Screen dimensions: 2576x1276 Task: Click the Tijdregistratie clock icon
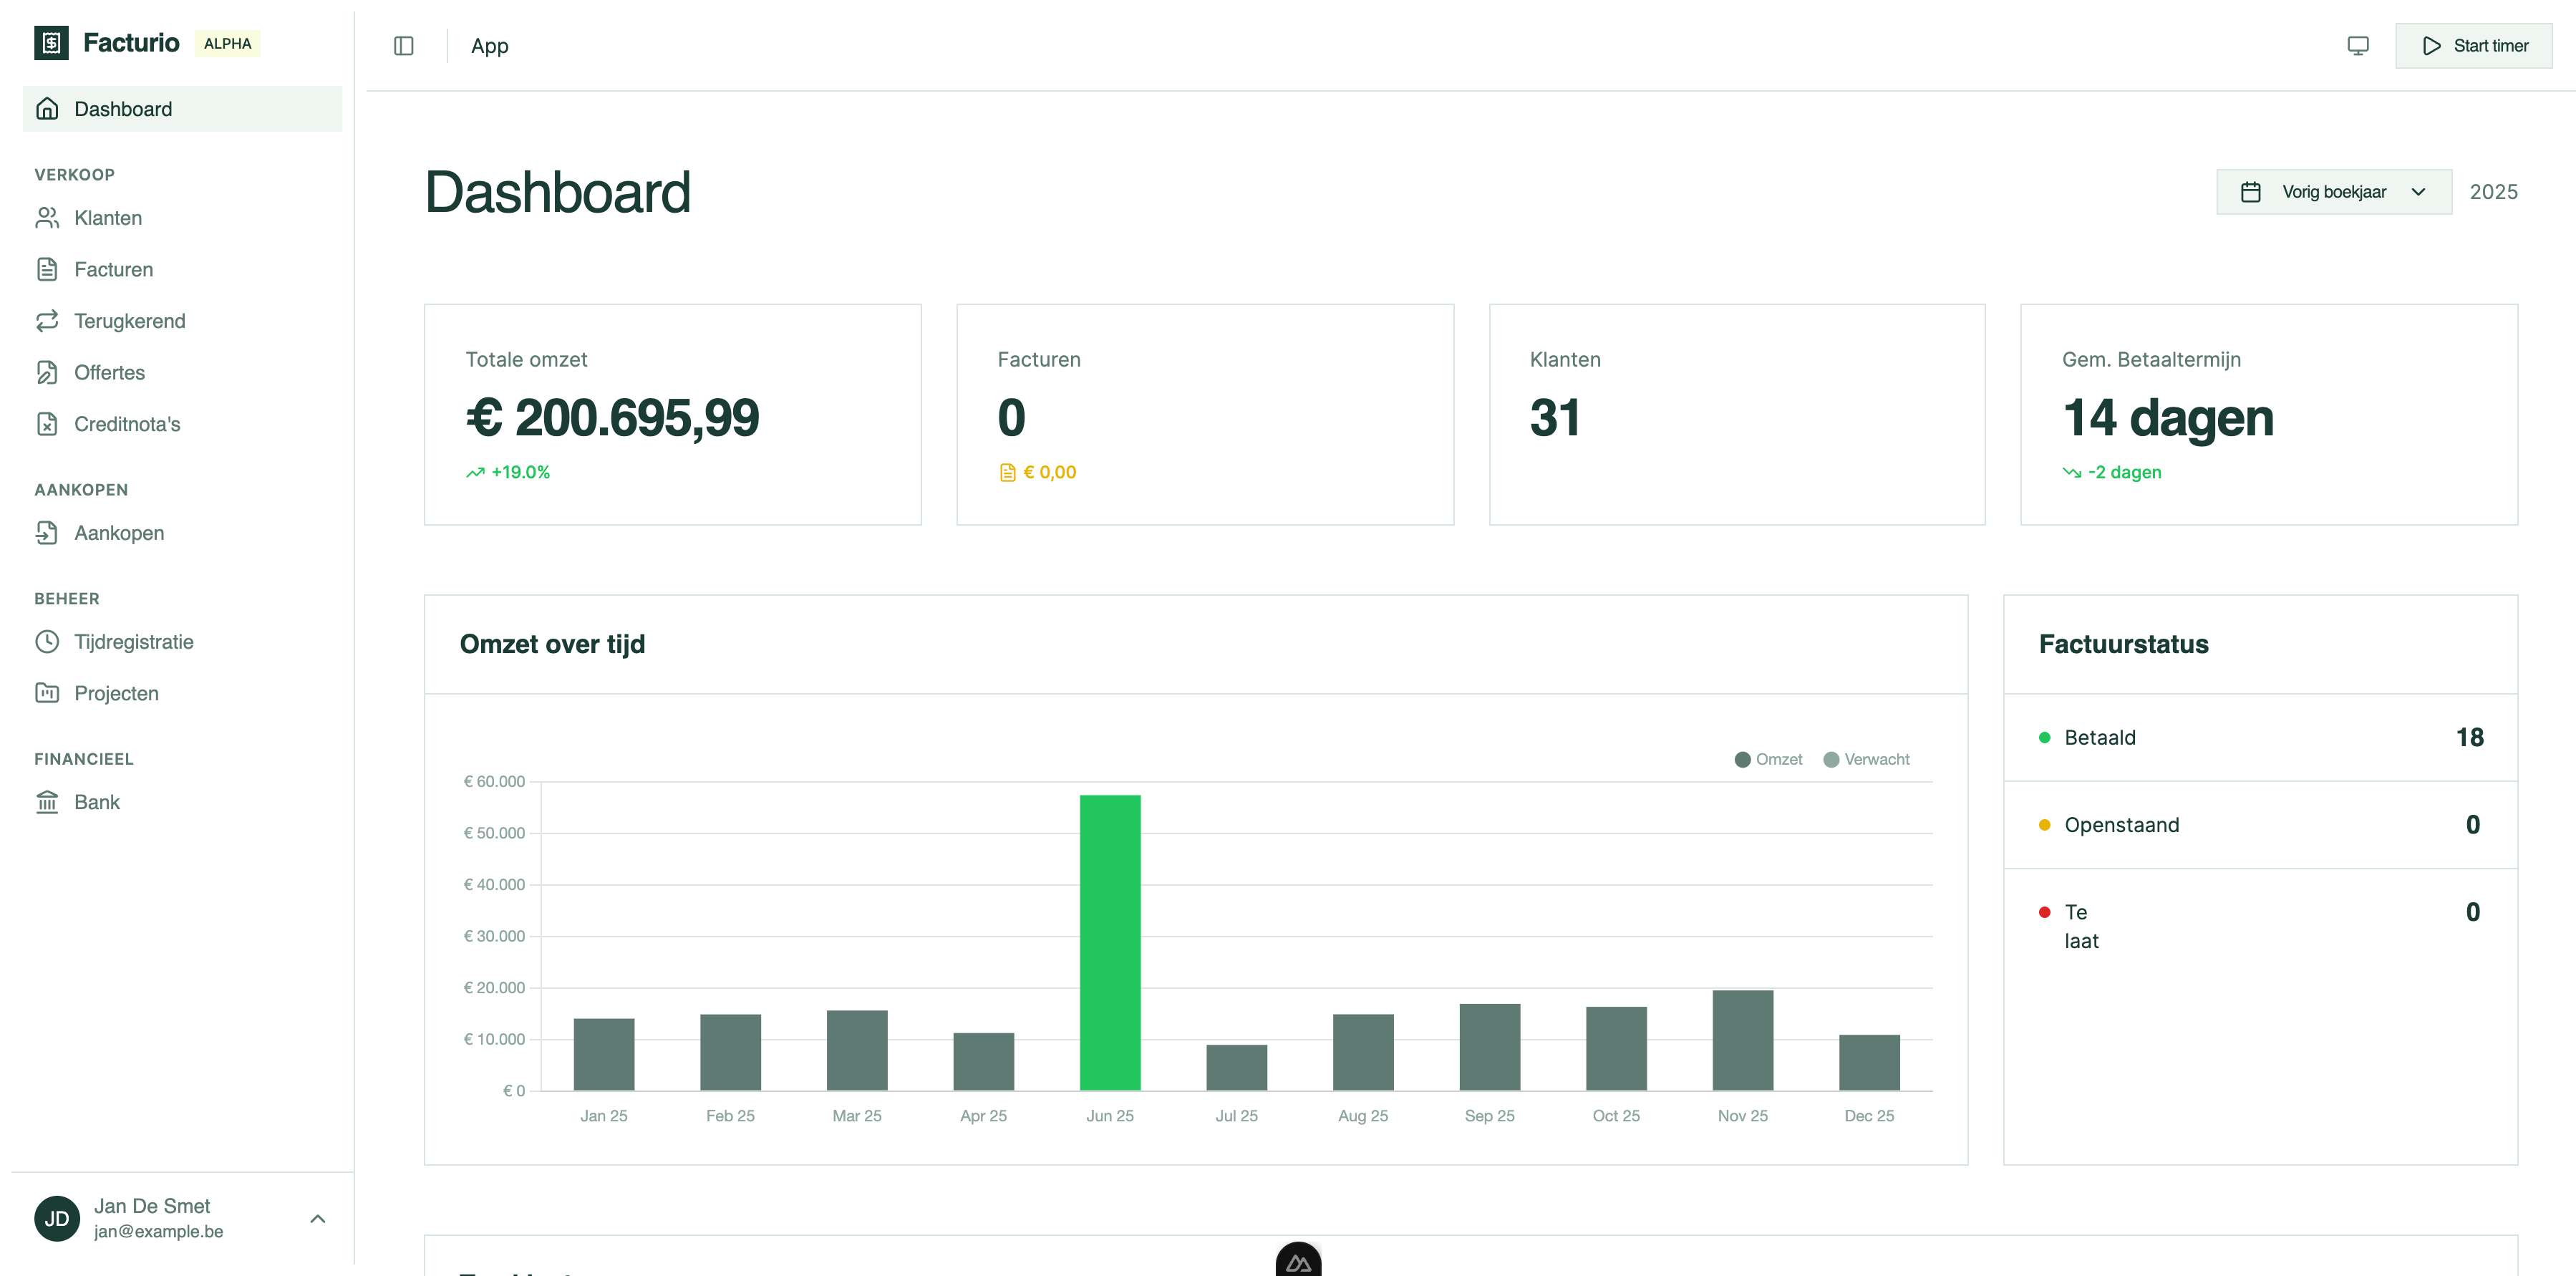click(47, 642)
